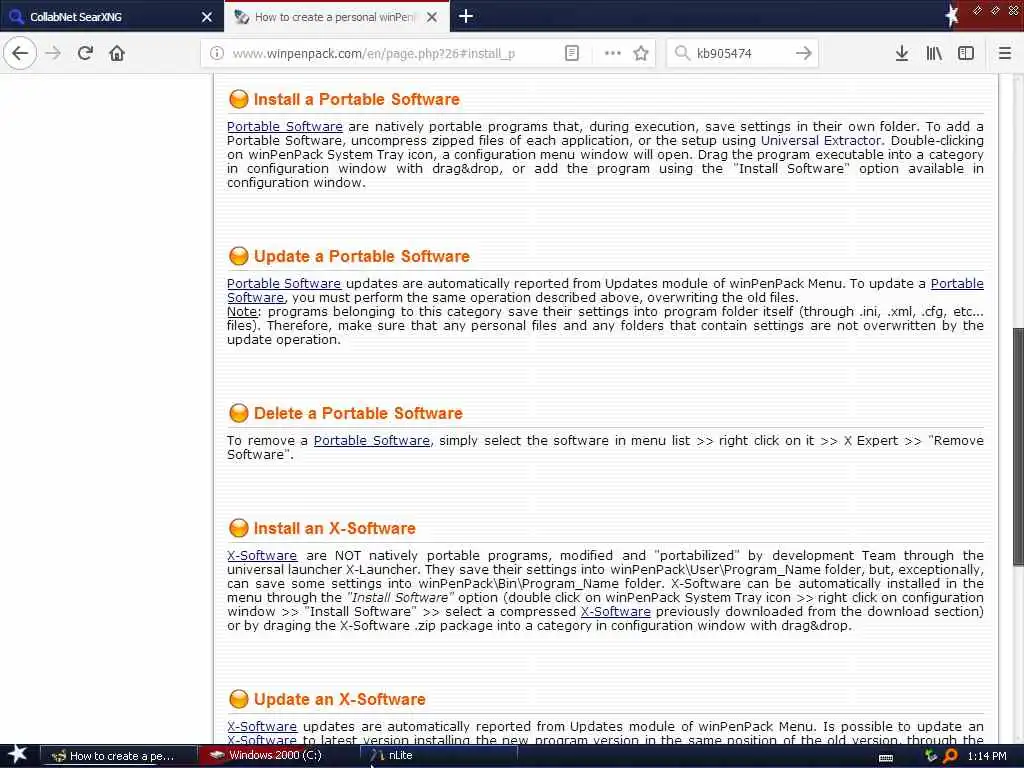
Task: Select the How to create a personal winPenPack tab
Action: [336, 16]
